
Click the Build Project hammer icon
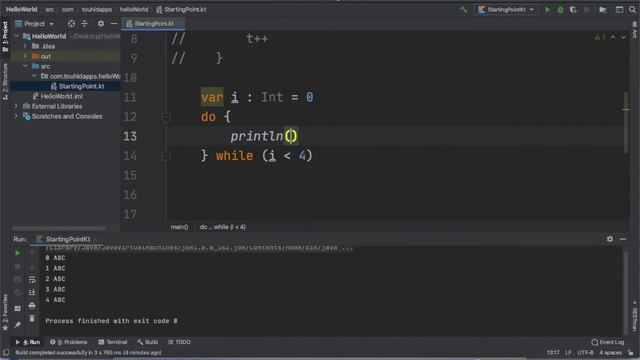click(x=463, y=9)
